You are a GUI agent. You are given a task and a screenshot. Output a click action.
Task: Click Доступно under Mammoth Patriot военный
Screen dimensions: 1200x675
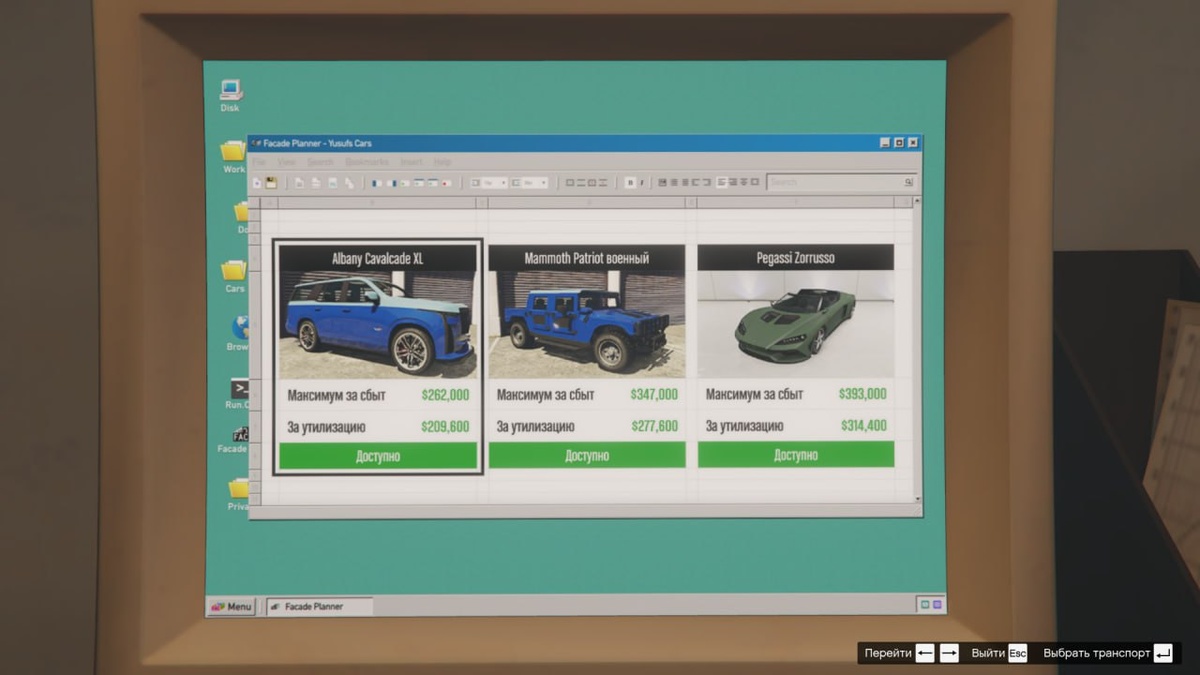[587, 455]
